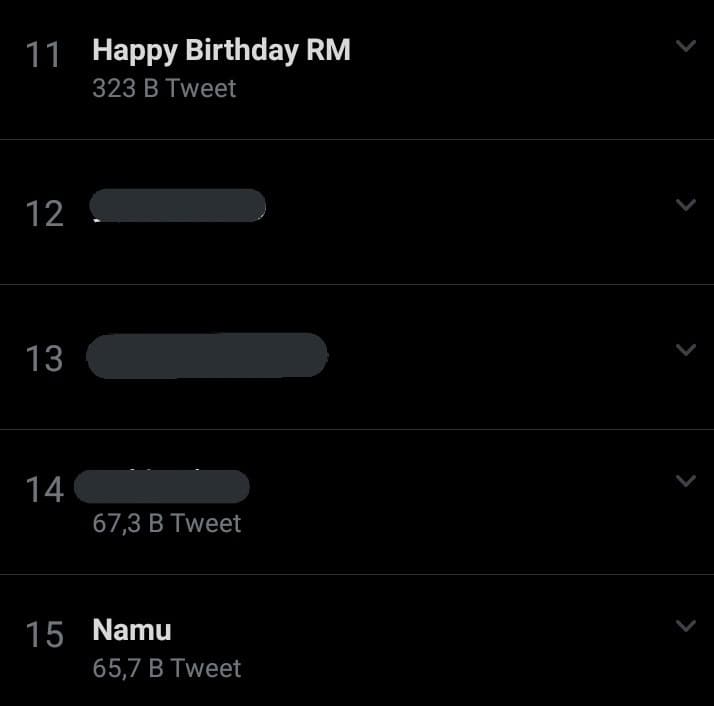Expand the chevron for trend 13

coord(685,350)
